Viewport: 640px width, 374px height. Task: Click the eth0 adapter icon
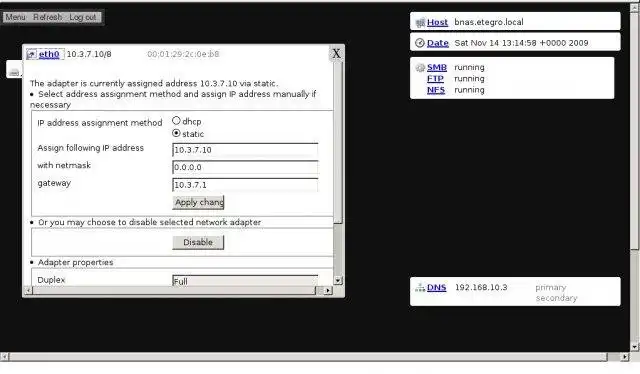pos(31,54)
